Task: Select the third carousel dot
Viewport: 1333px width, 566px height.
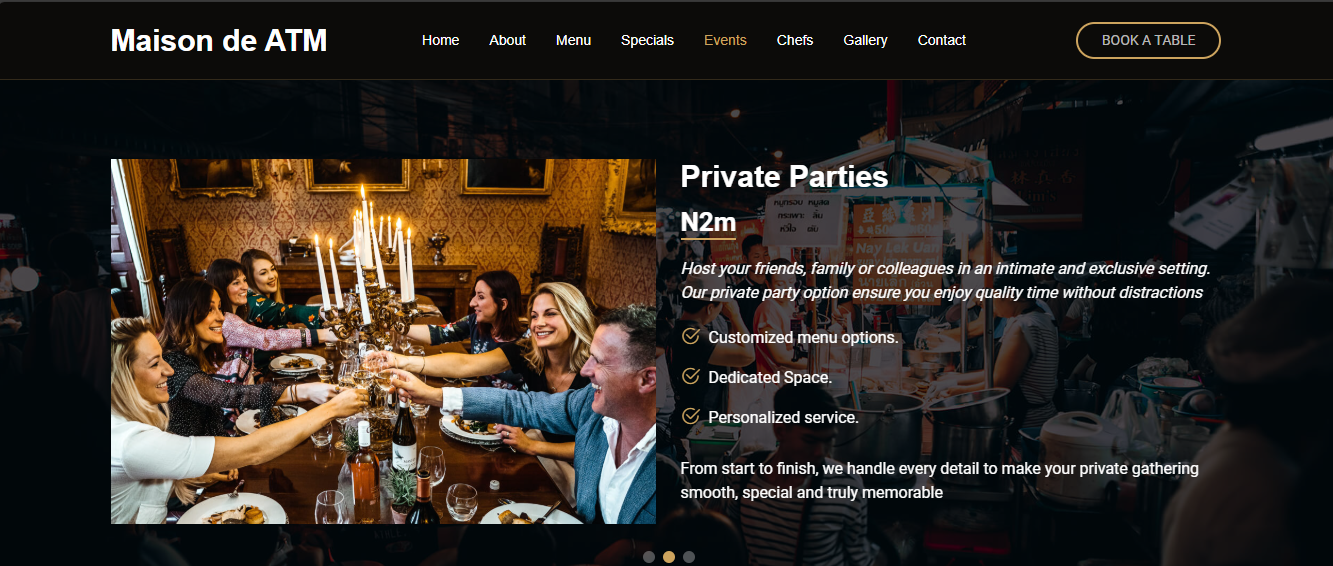Action: click(689, 557)
